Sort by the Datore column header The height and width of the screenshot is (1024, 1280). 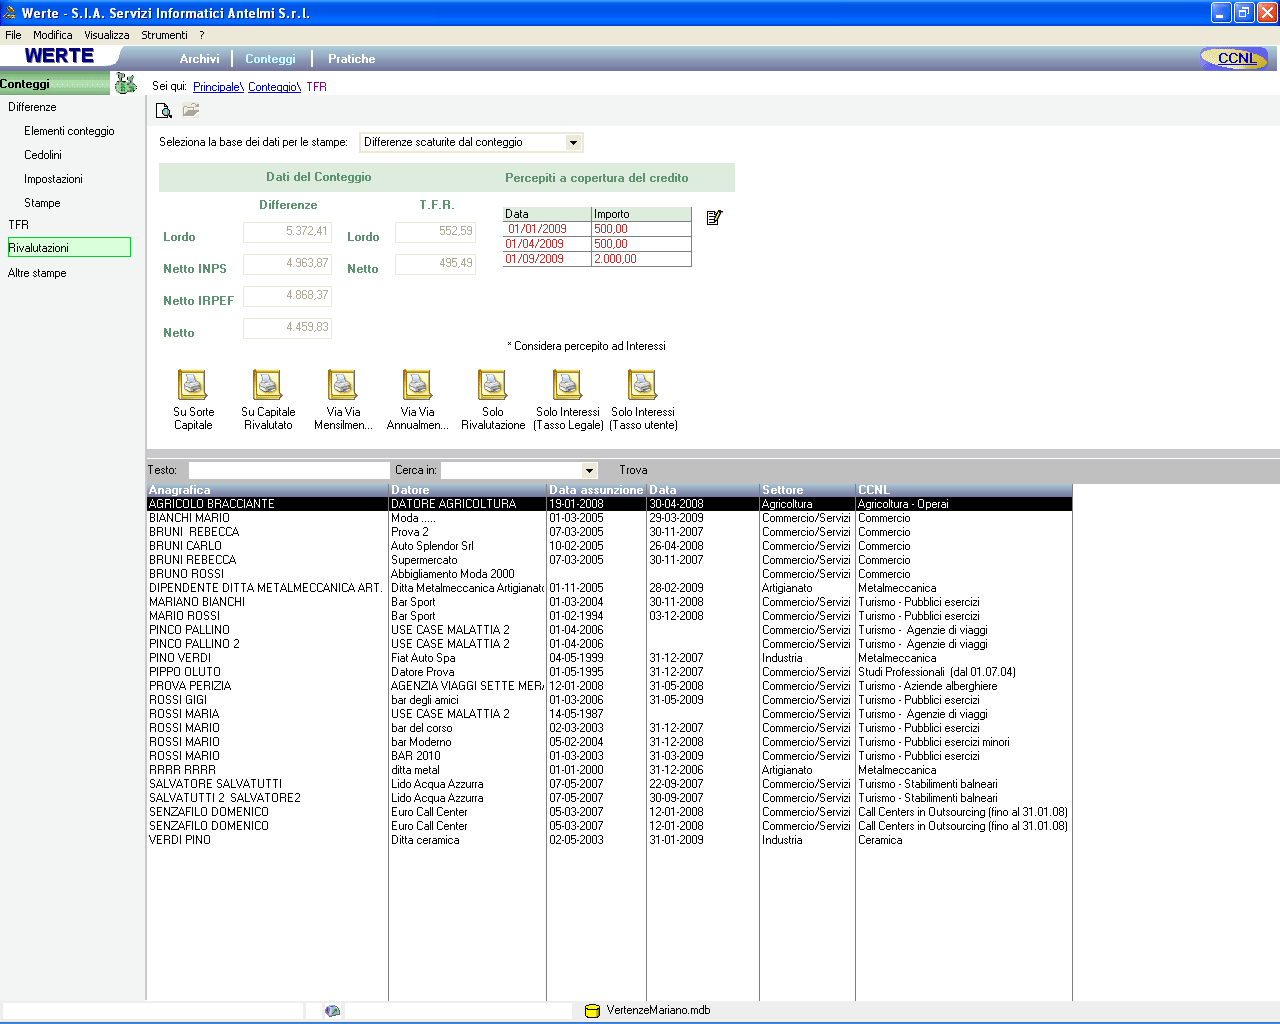467,490
